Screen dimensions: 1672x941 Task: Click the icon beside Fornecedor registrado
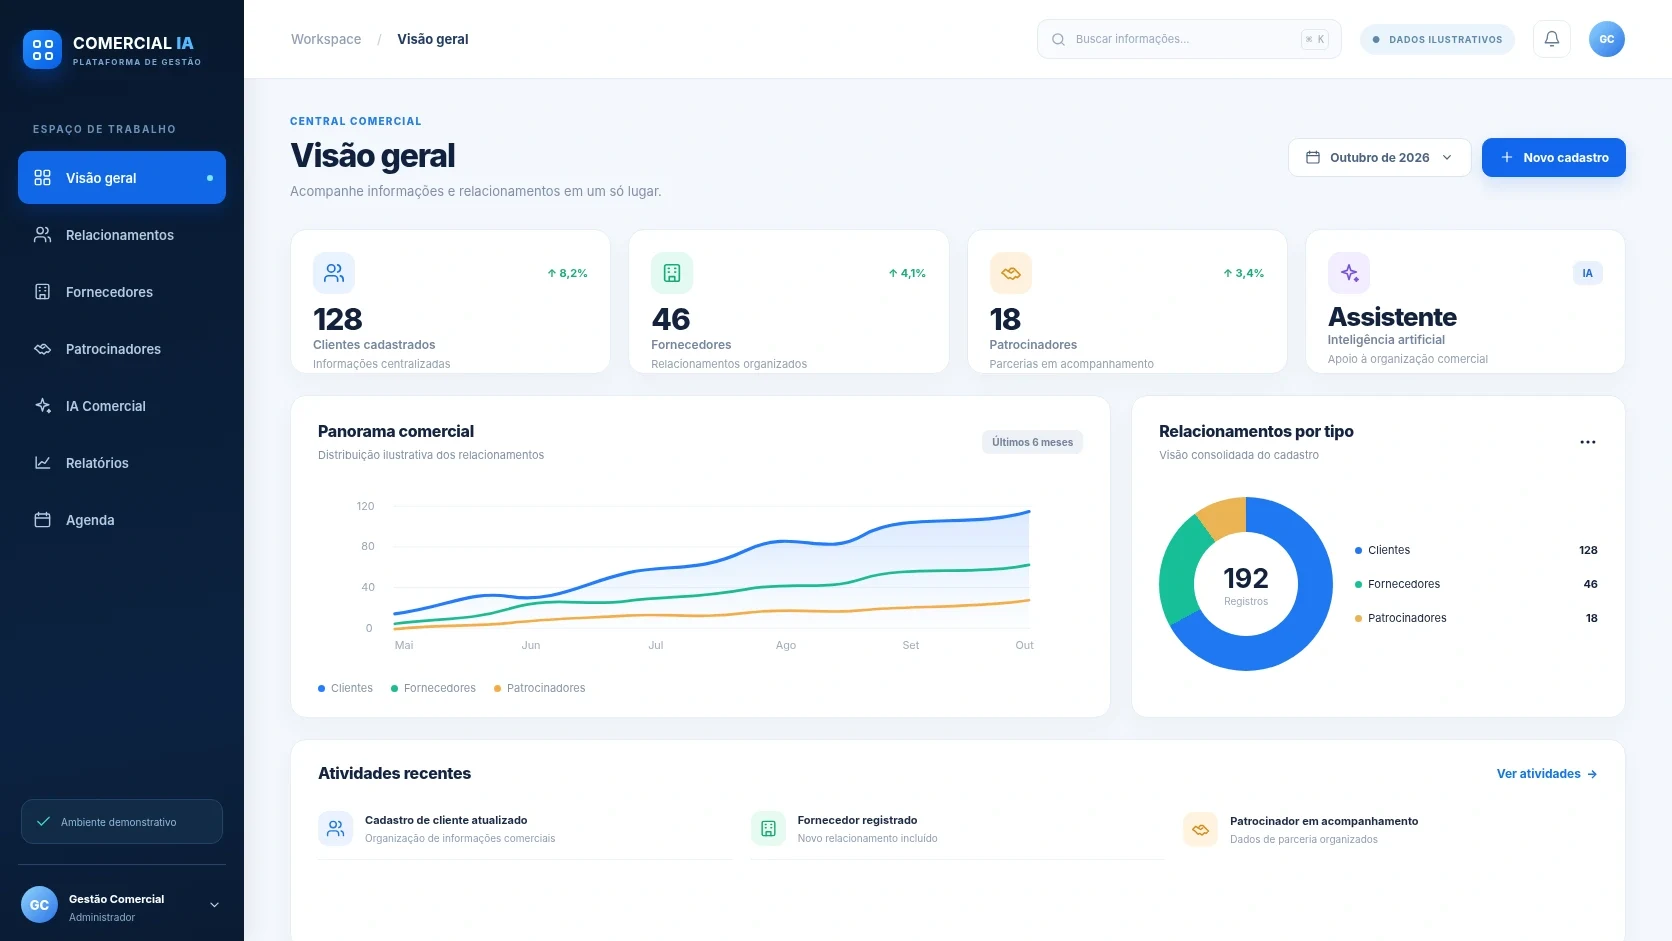pos(768,828)
